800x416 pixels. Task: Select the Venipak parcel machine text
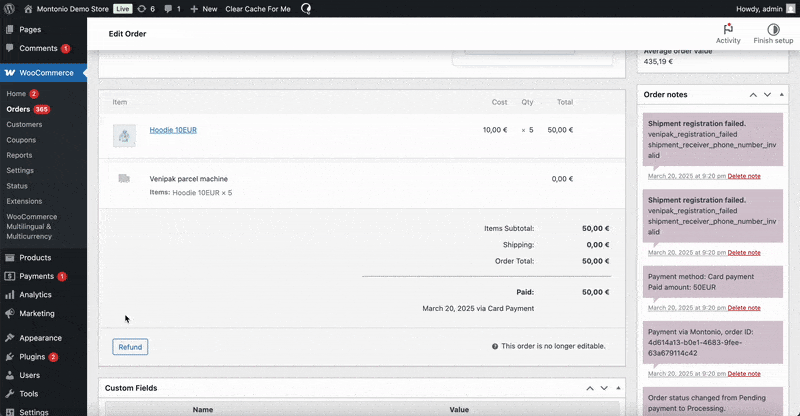click(188, 179)
